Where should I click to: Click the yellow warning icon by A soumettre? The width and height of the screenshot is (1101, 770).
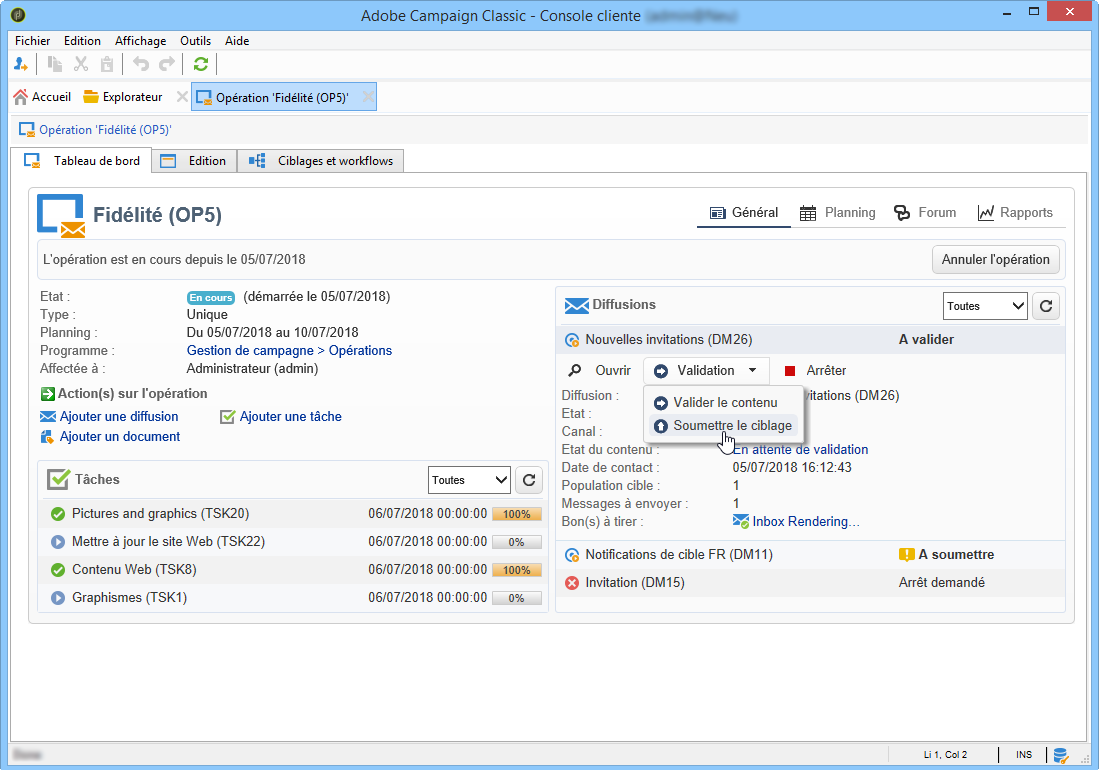[x=906, y=555]
